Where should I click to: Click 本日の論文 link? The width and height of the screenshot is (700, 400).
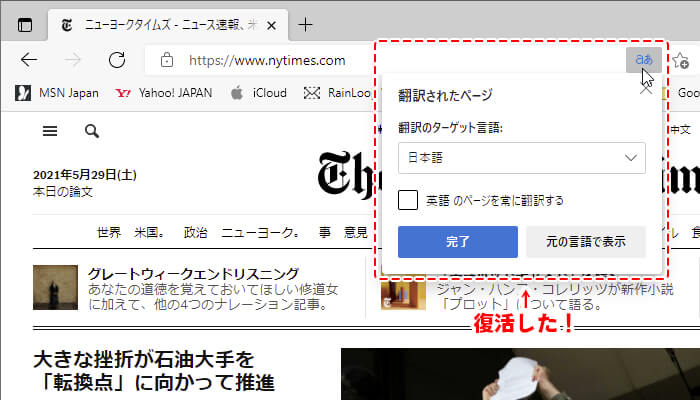coord(62,192)
